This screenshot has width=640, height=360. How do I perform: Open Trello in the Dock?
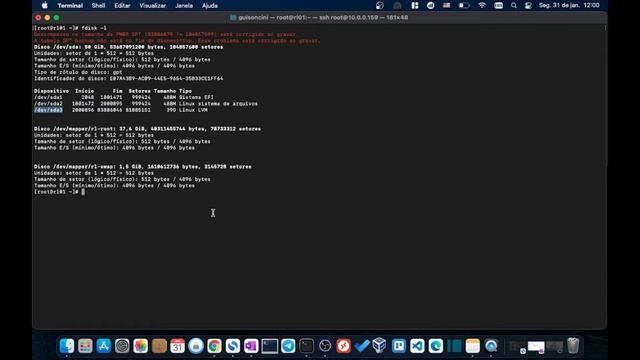point(399,346)
